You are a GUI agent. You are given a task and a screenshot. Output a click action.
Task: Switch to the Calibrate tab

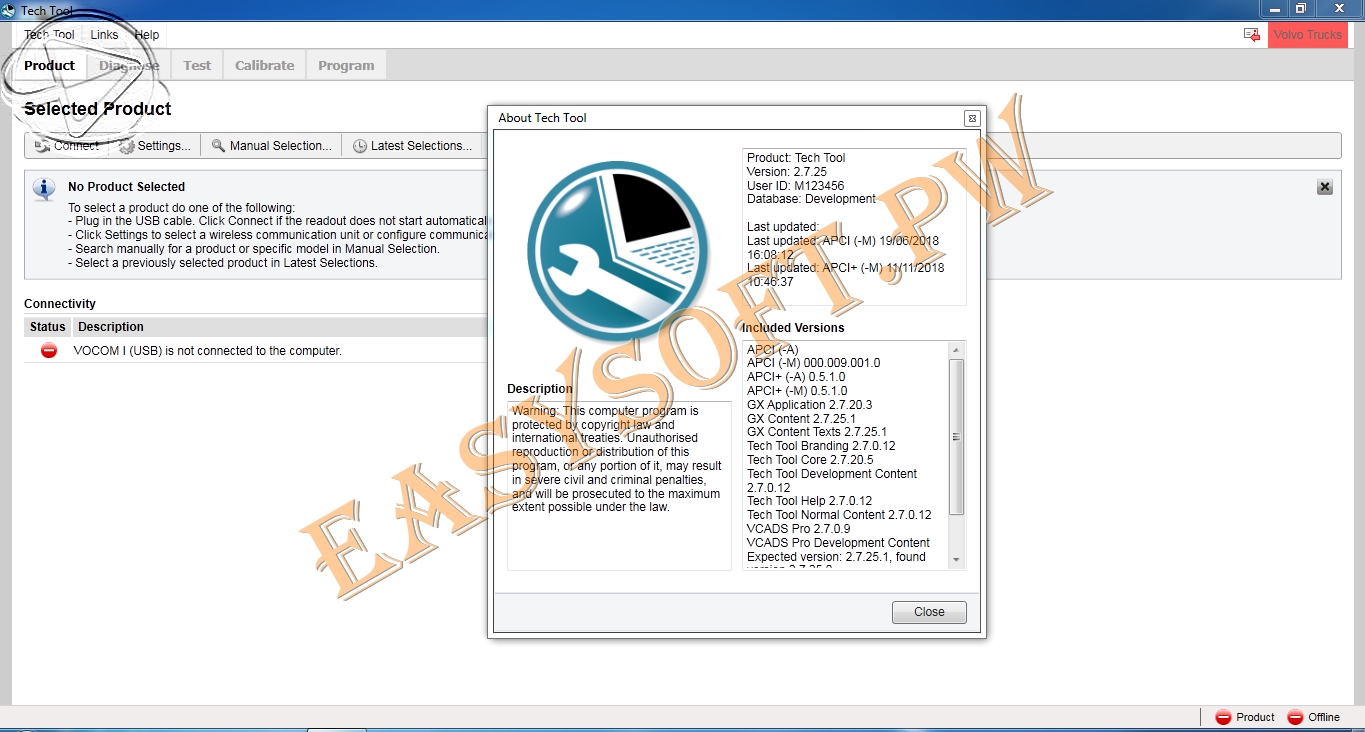265,65
